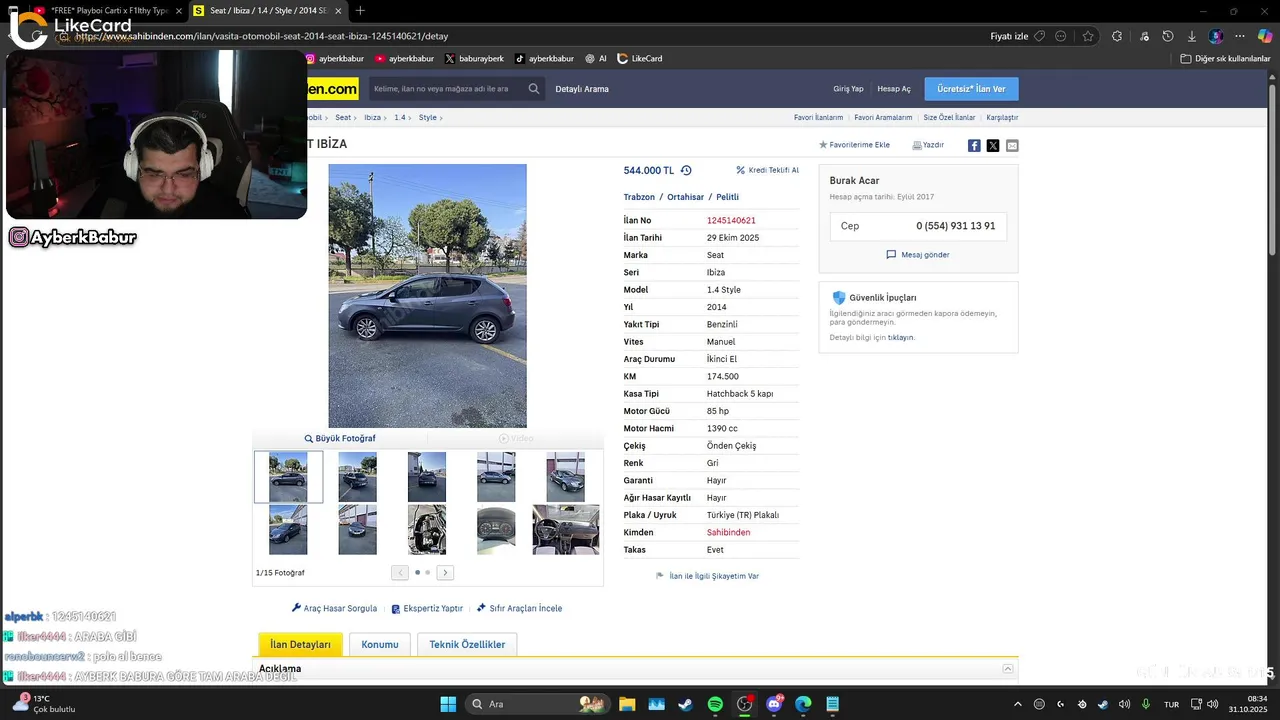Click browser favorite star icon
This screenshot has height=720, width=1280.
click(x=1088, y=36)
